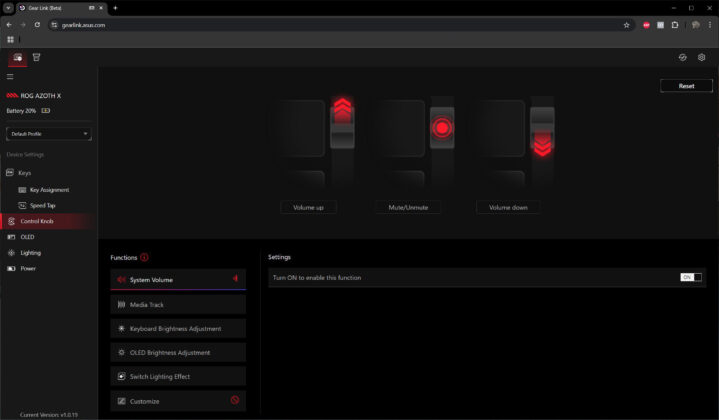Screen dimensions: 719x420
Task: Reload the browser page
Action: point(37,25)
